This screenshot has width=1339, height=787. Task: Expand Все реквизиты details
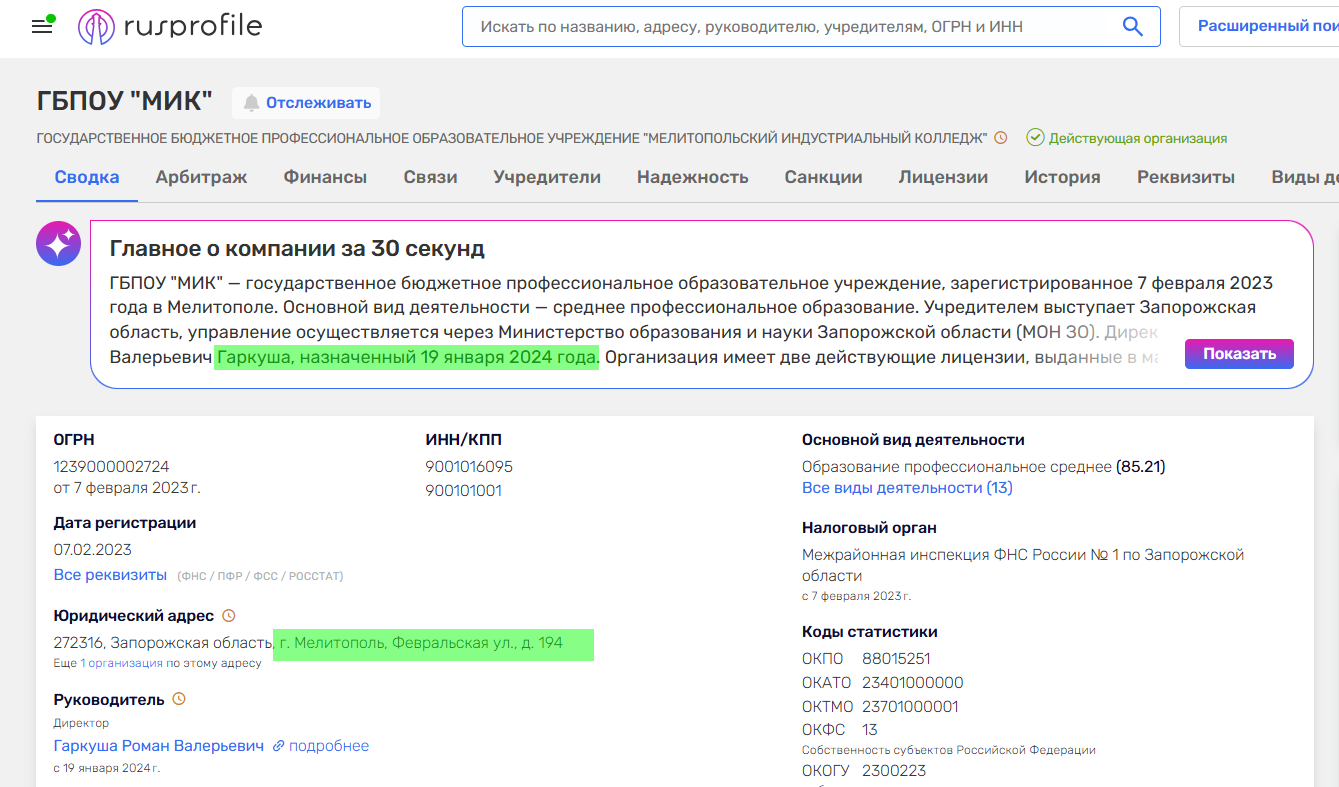tap(110, 575)
